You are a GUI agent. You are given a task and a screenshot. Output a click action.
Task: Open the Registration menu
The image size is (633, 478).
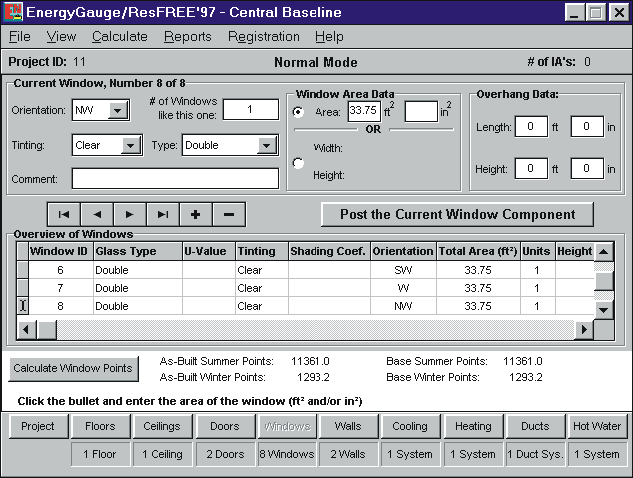264,37
